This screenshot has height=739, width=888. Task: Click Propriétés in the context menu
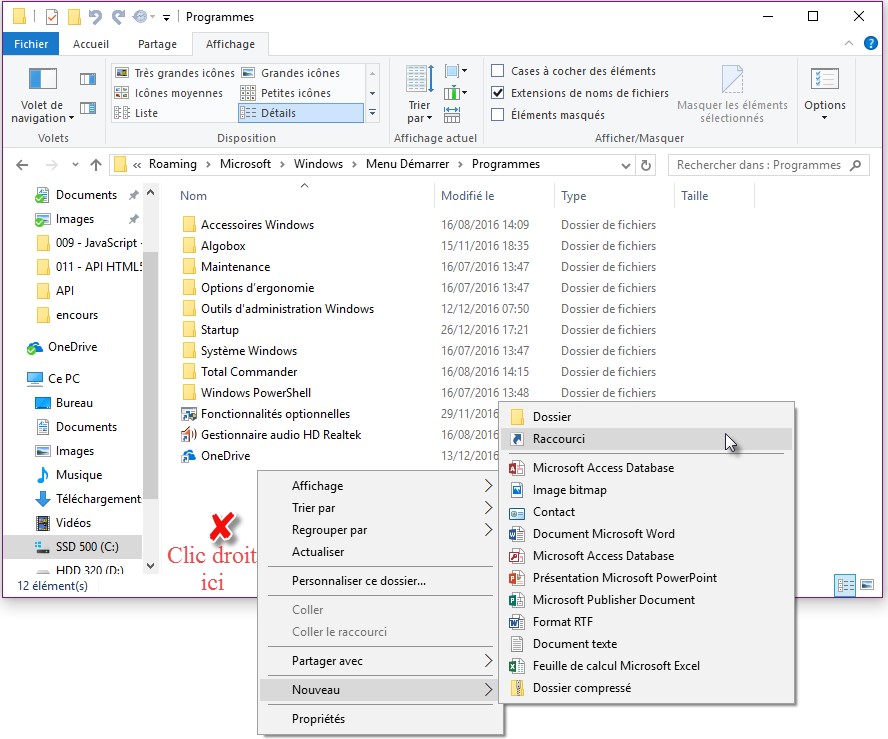(318, 719)
